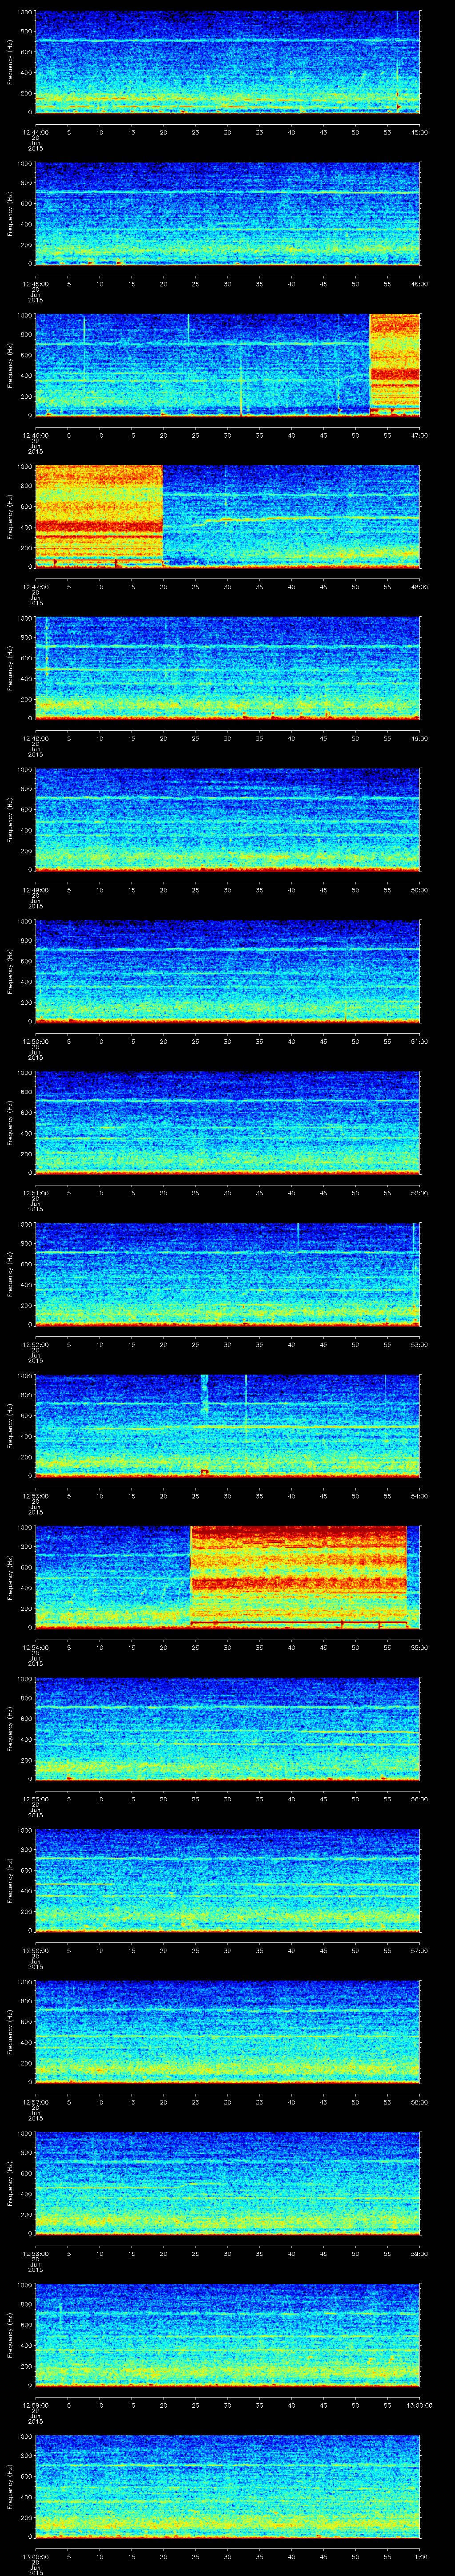Select the spectrogram panel starting at 12:48:00
This screenshot has height=2576, width=455.
[x=227, y=668]
